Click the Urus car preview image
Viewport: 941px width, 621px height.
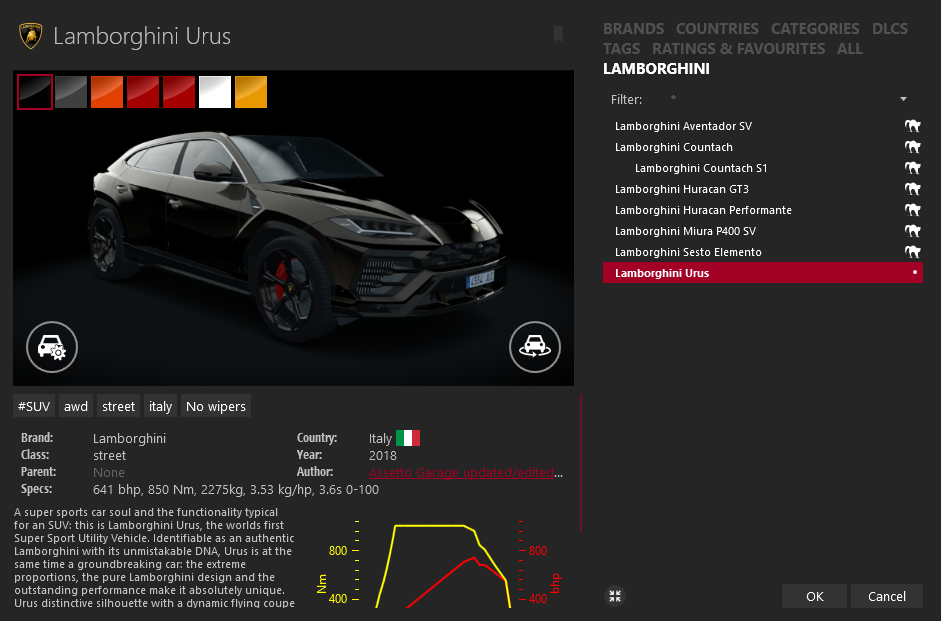click(x=293, y=228)
